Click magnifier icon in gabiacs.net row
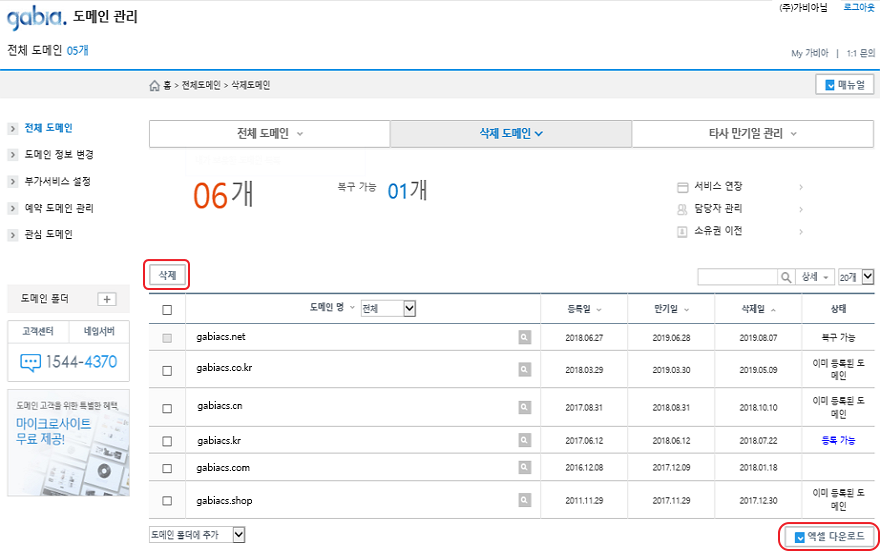 [524, 337]
